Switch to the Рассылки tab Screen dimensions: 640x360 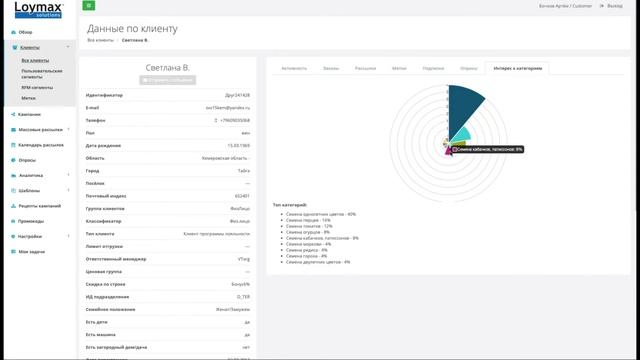tap(365, 69)
